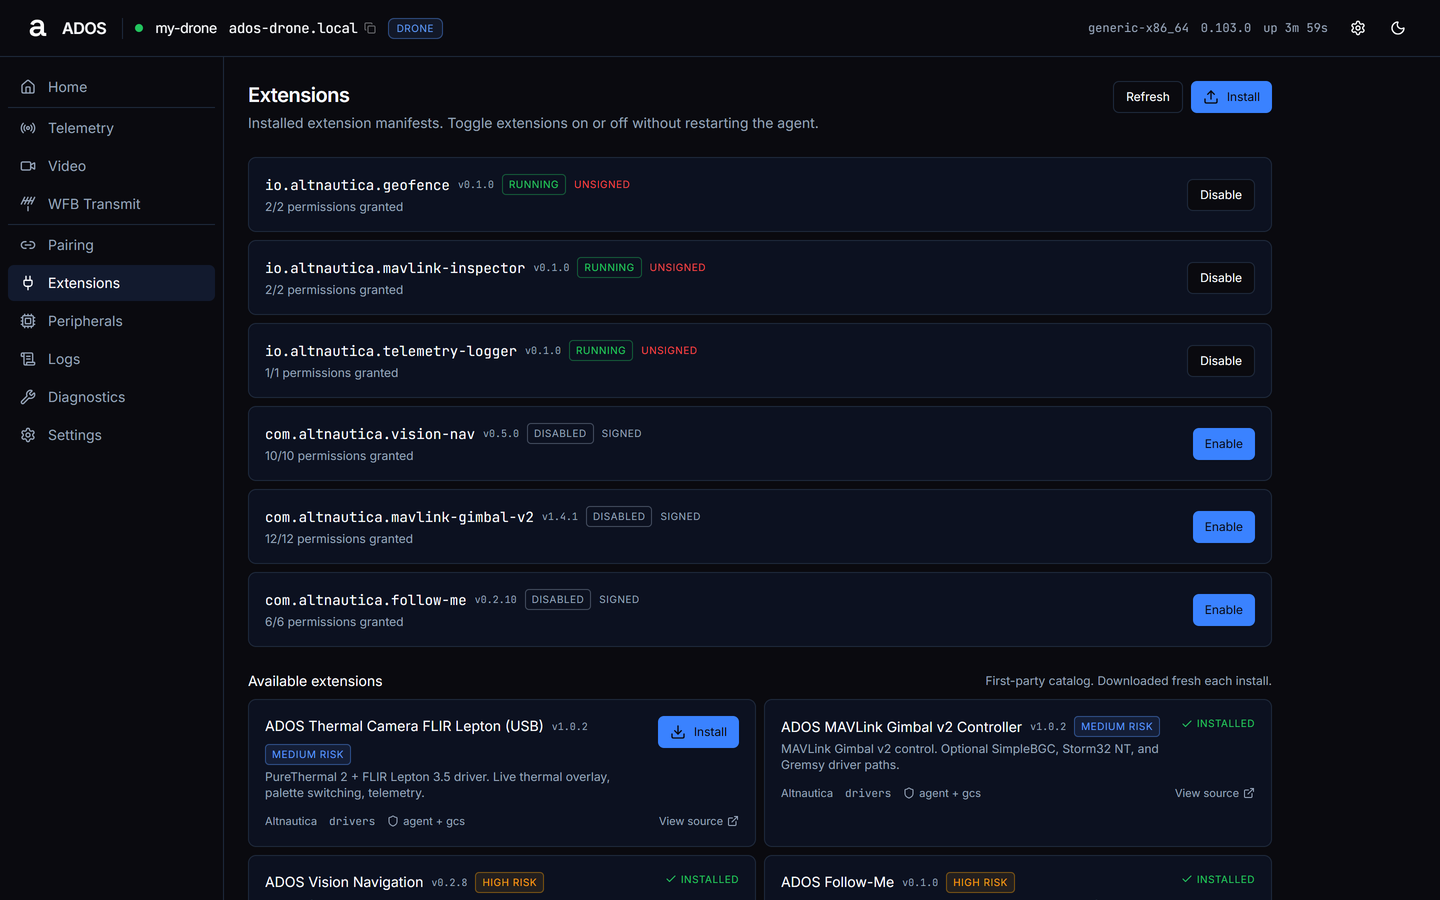The image size is (1440, 900).
Task: Enable the mavlink-gimbal-v2 extension
Action: [1224, 527]
